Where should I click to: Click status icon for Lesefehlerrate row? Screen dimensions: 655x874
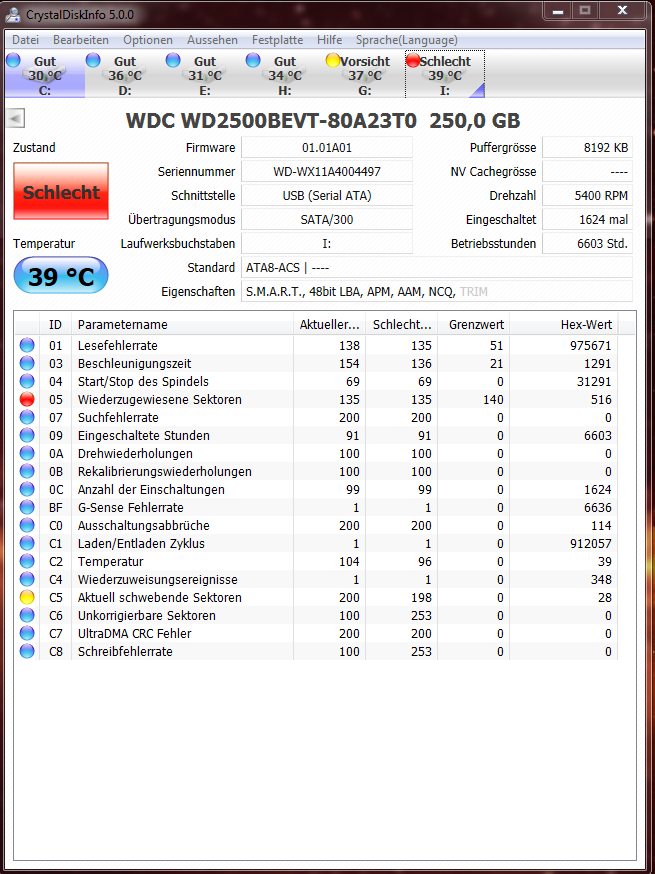pos(27,346)
